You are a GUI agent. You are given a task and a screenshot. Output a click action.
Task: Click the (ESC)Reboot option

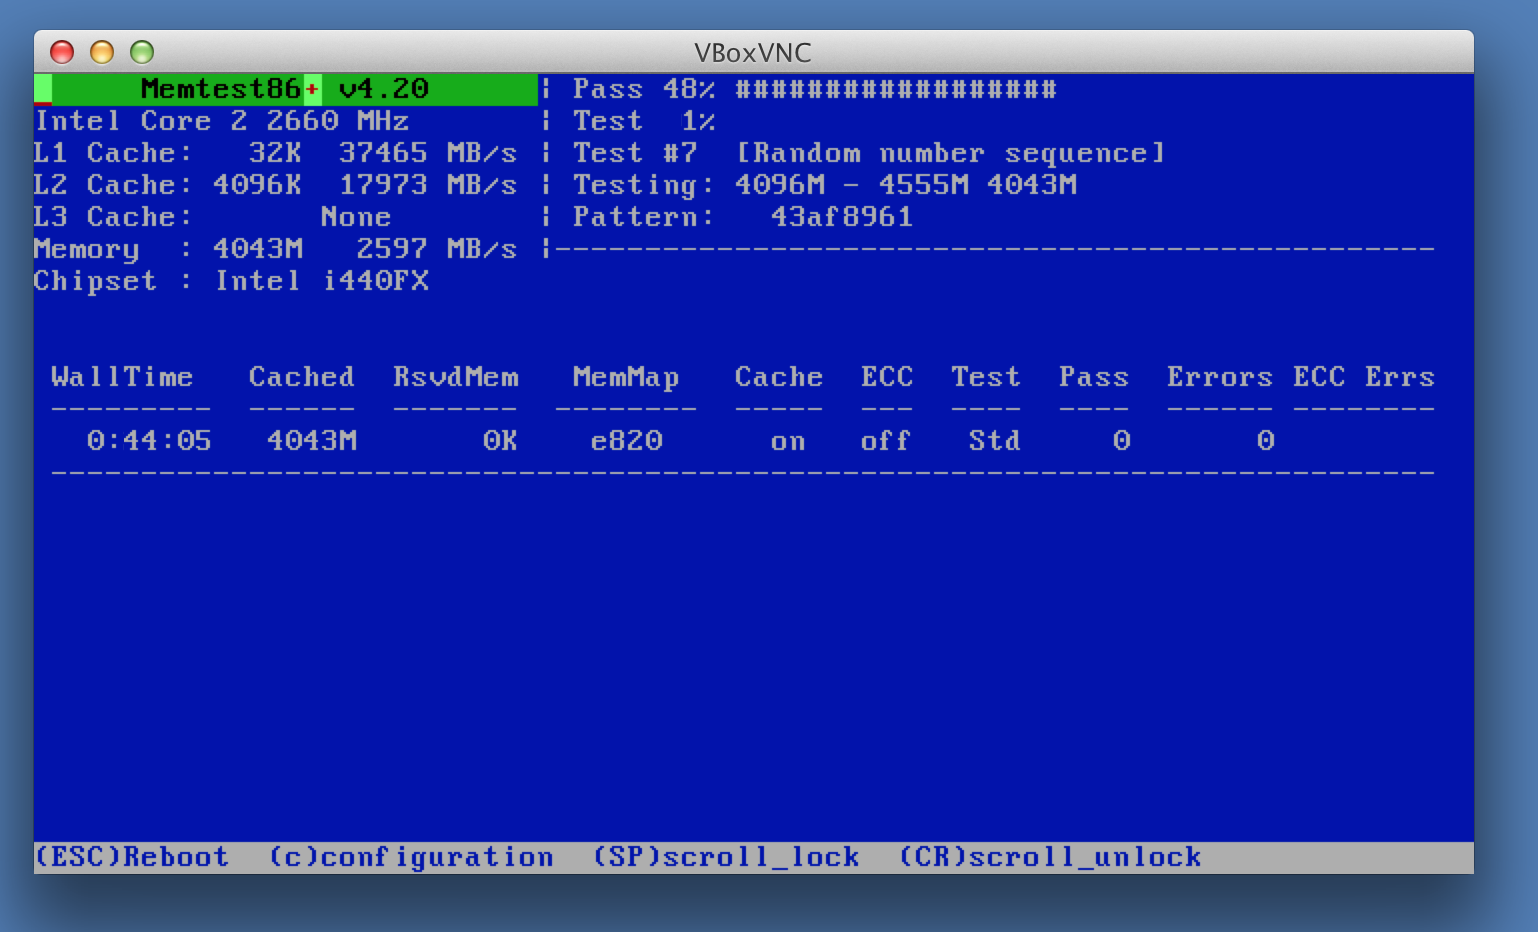tap(132, 857)
